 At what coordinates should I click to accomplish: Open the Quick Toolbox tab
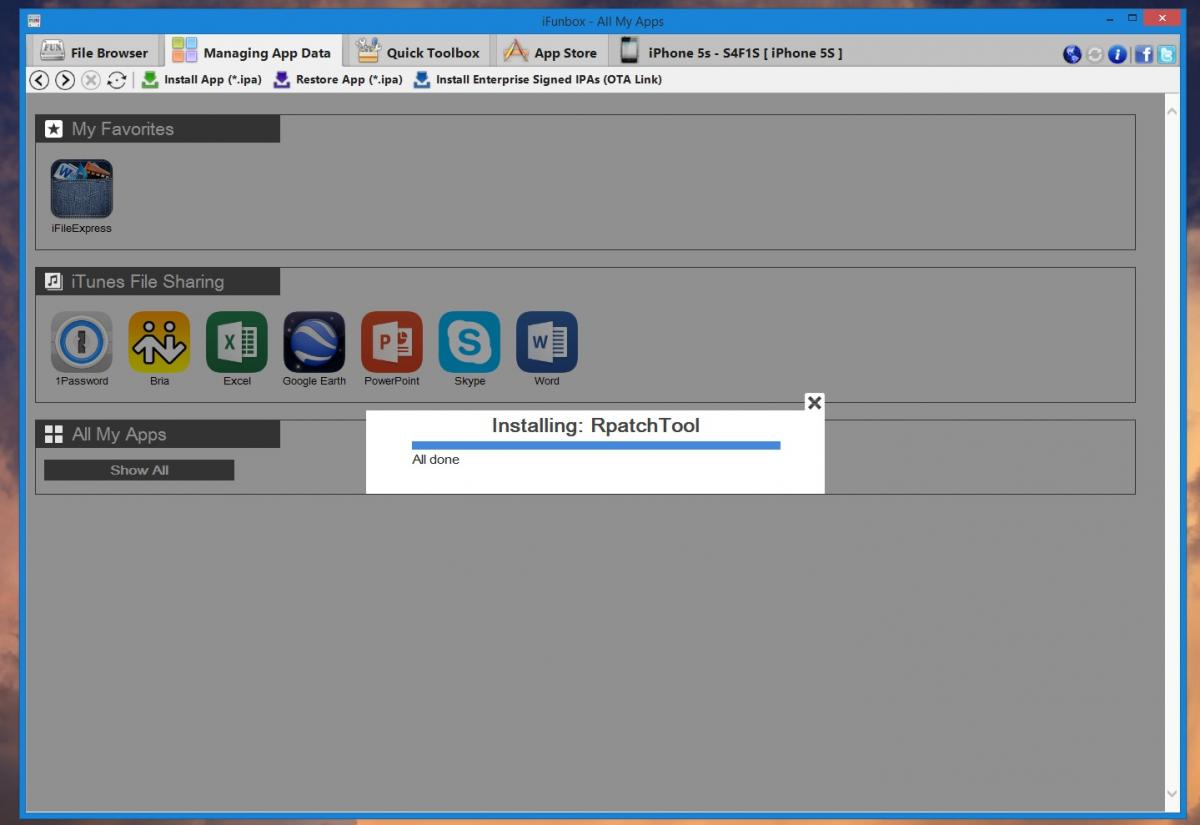[418, 52]
